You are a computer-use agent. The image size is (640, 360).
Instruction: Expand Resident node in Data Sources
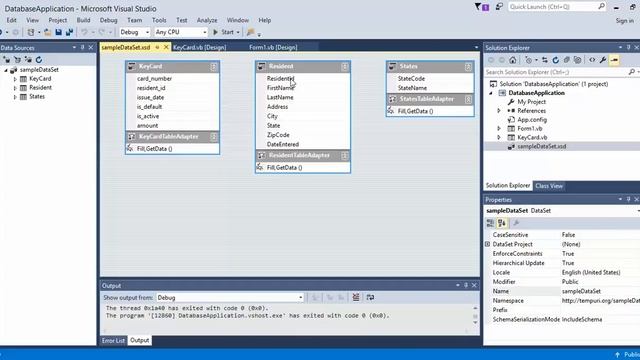click(x=15, y=88)
